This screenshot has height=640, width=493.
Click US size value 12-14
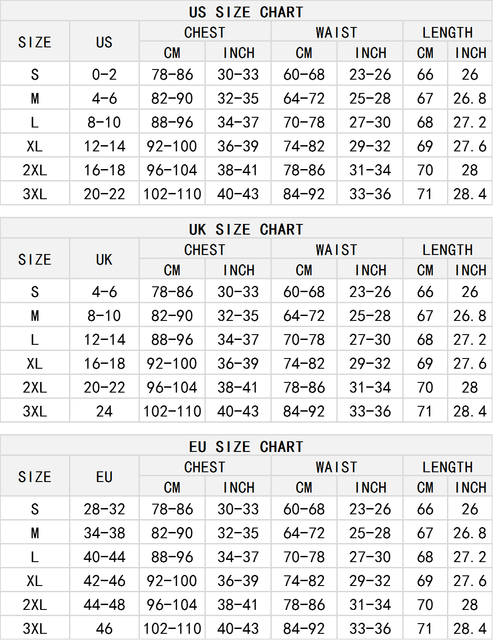(104, 146)
